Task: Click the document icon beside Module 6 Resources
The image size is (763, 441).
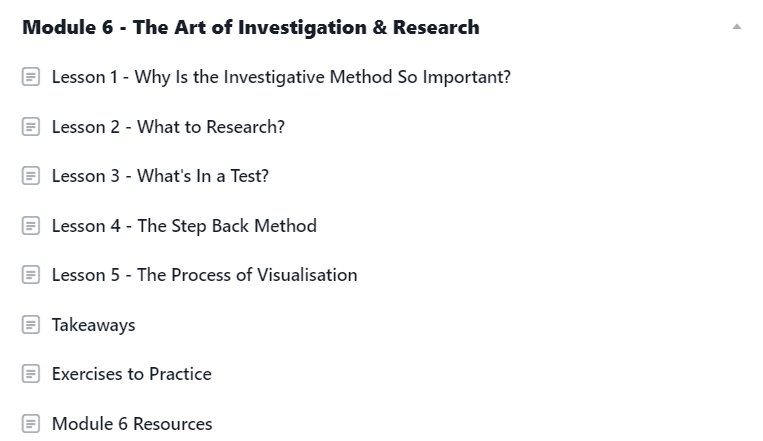Action: pos(31,423)
